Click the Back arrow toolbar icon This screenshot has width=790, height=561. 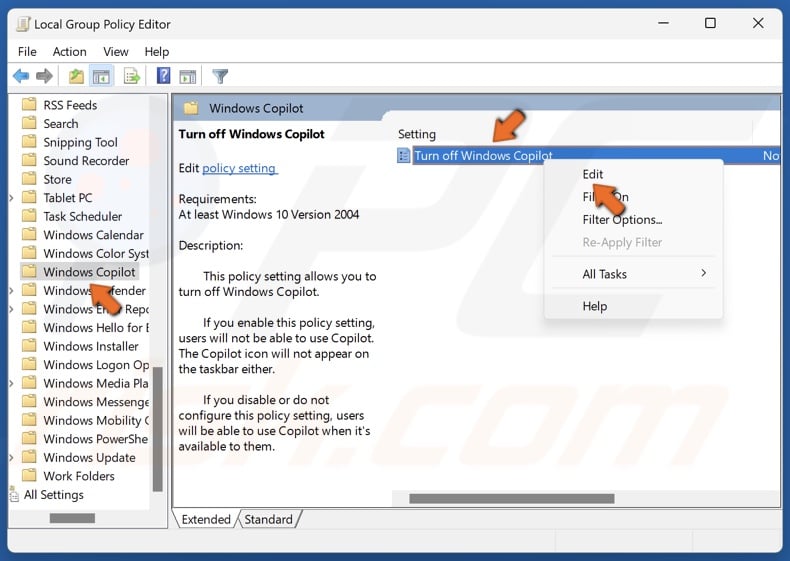tap(21, 76)
